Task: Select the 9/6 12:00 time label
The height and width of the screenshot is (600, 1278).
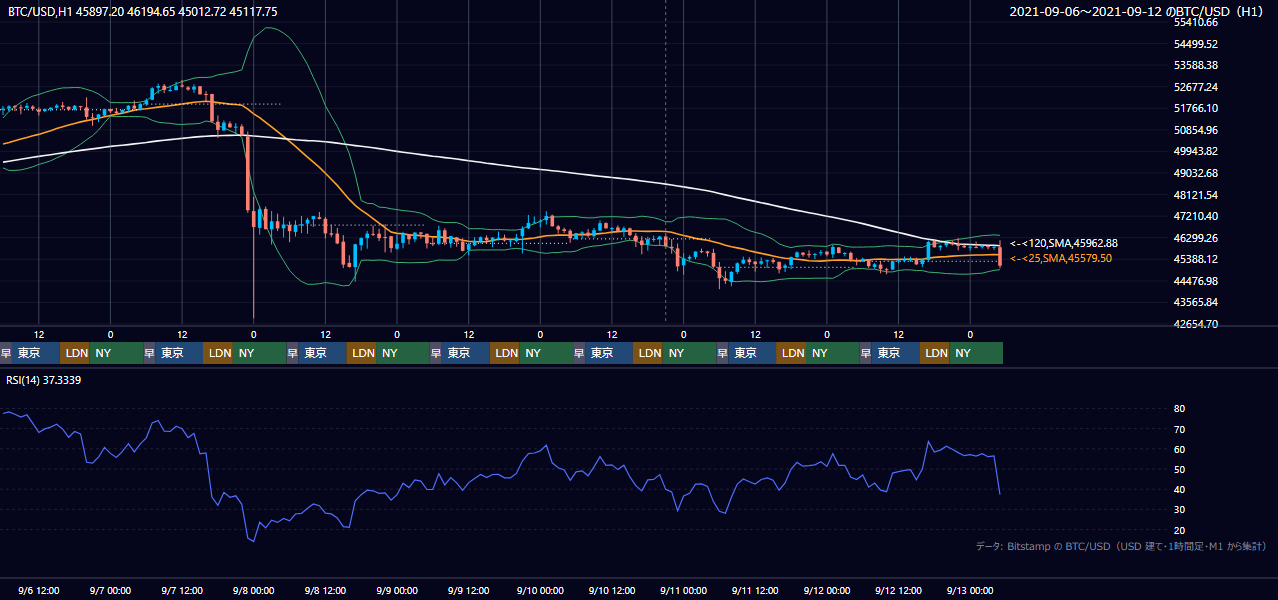Action: (x=39, y=590)
